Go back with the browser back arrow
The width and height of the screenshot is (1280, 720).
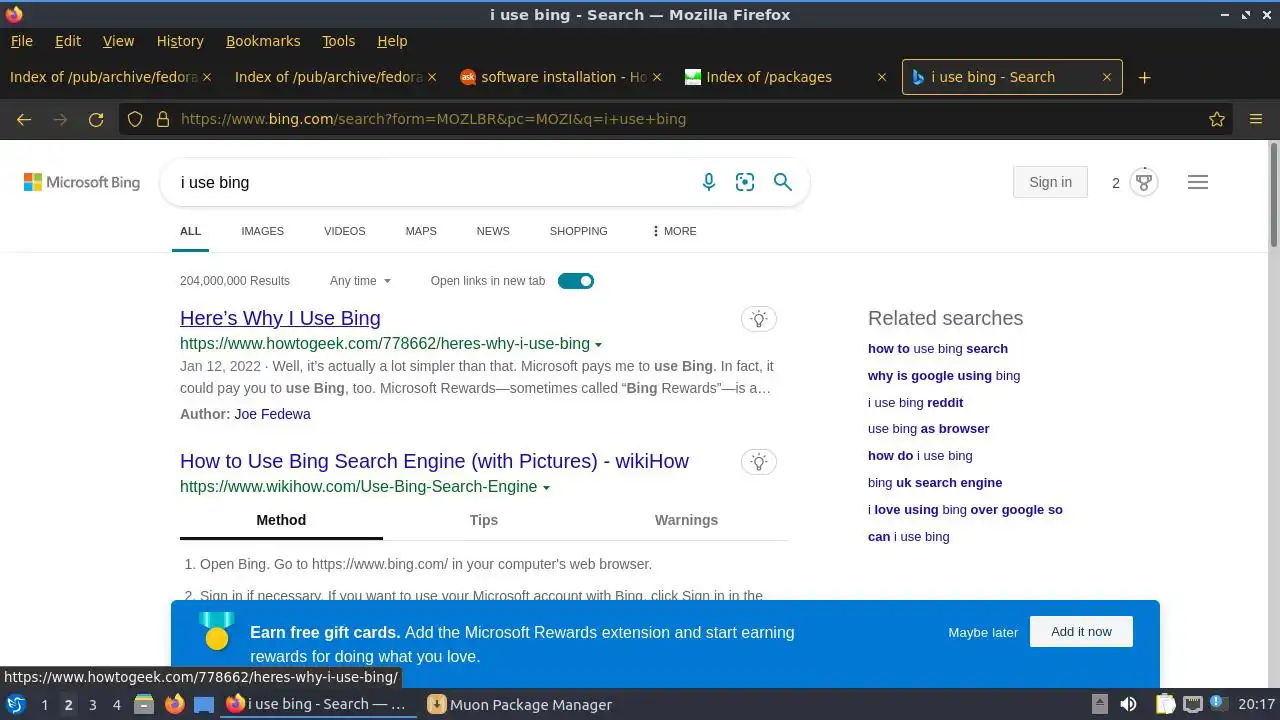coord(24,119)
